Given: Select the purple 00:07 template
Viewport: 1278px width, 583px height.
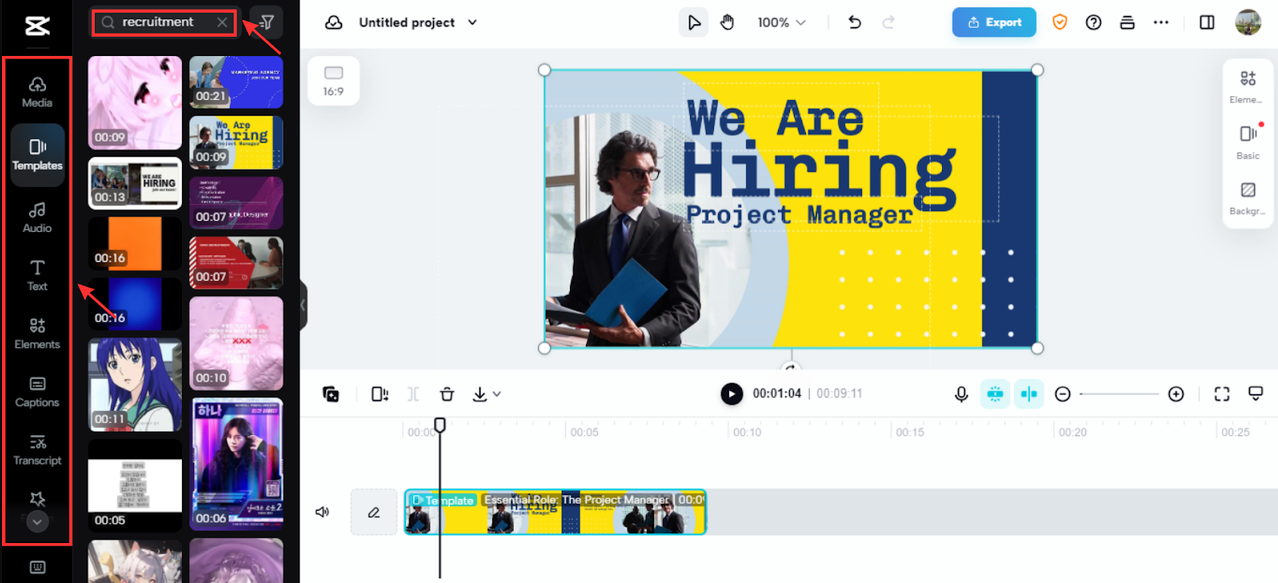Looking at the screenshot, I should 236,202.
